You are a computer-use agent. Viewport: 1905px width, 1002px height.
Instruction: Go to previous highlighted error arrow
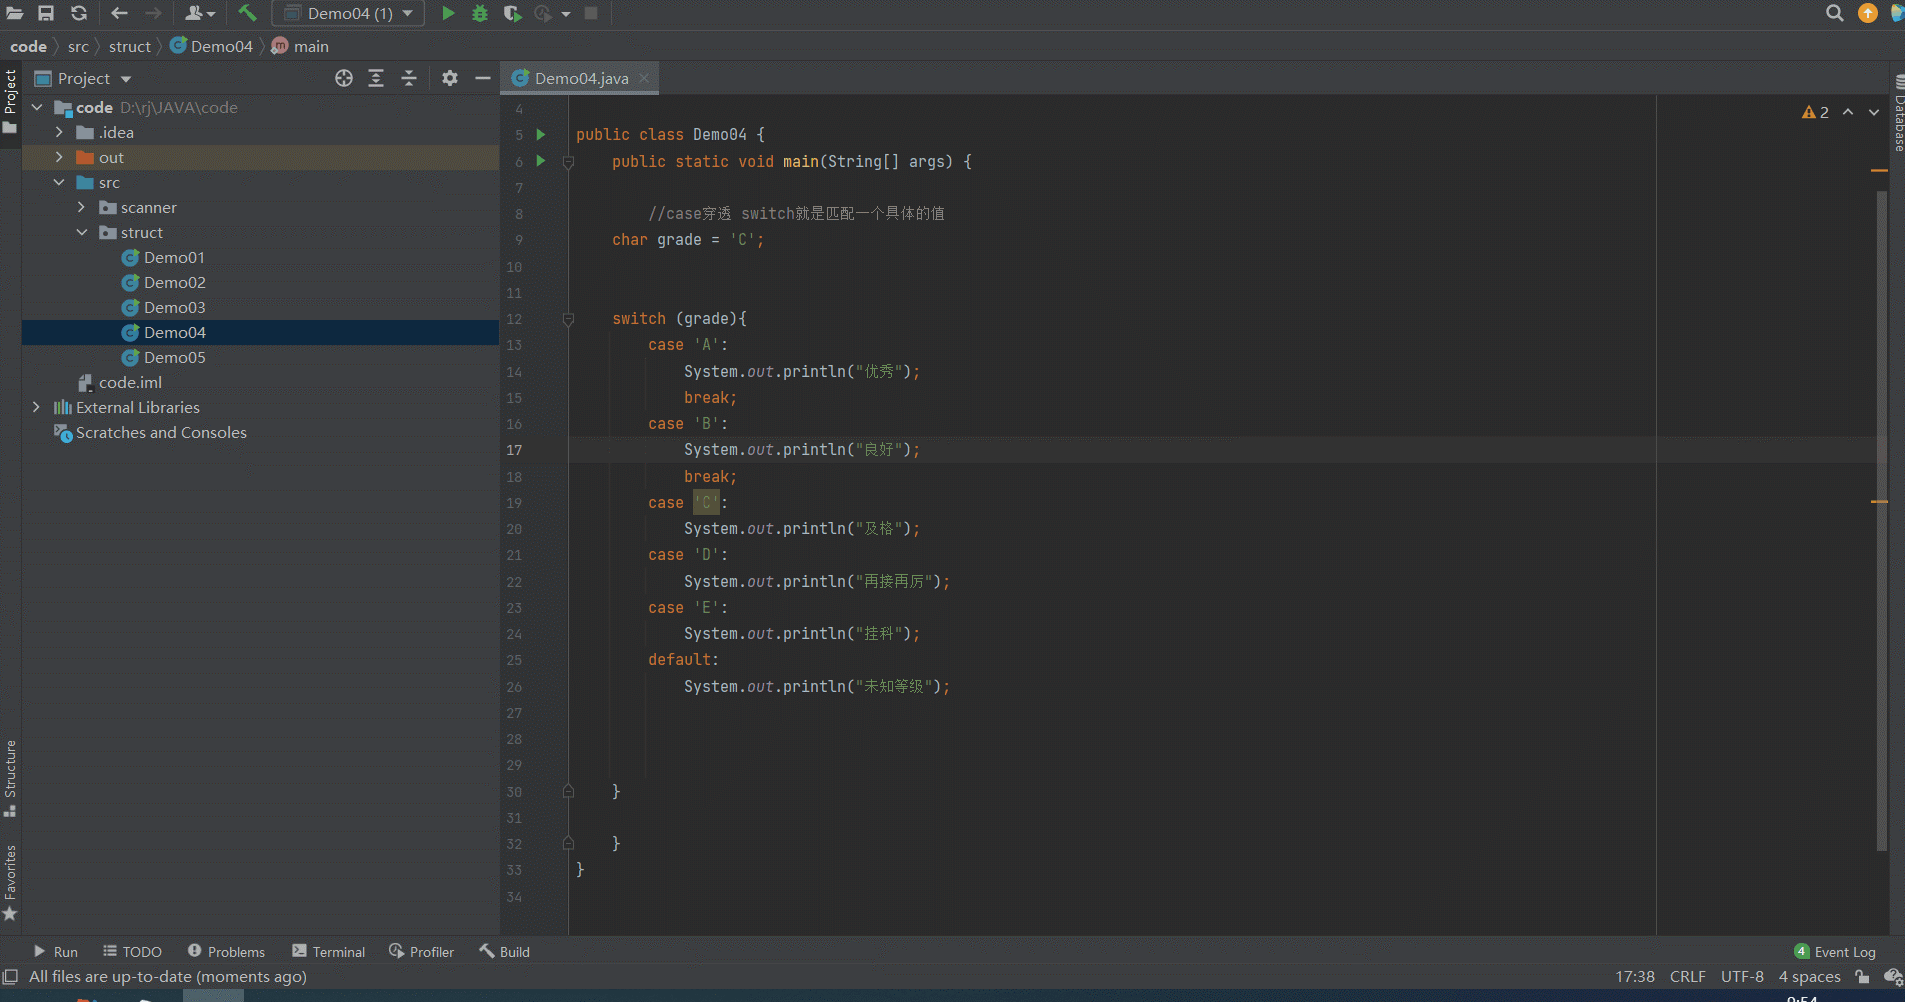[1848, 112]
